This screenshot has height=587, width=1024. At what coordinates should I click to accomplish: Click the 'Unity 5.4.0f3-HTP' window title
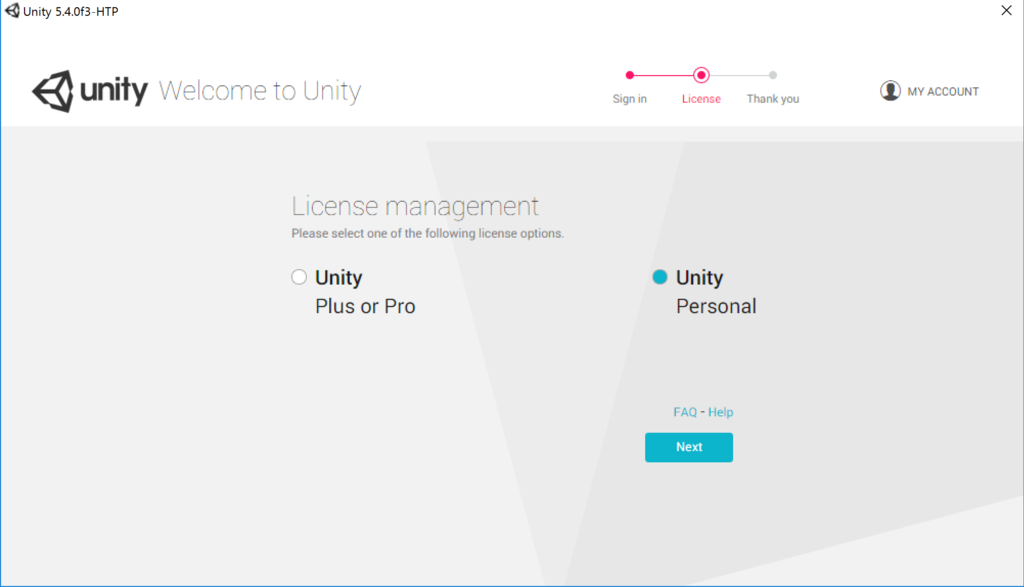pos(71,12)
